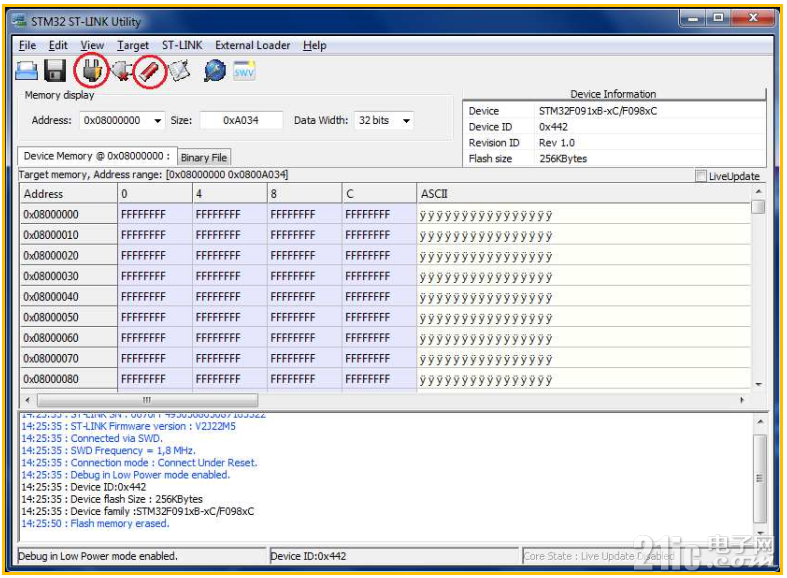
Task: Click the column 8 header
Action: click(x=305, y=194)
